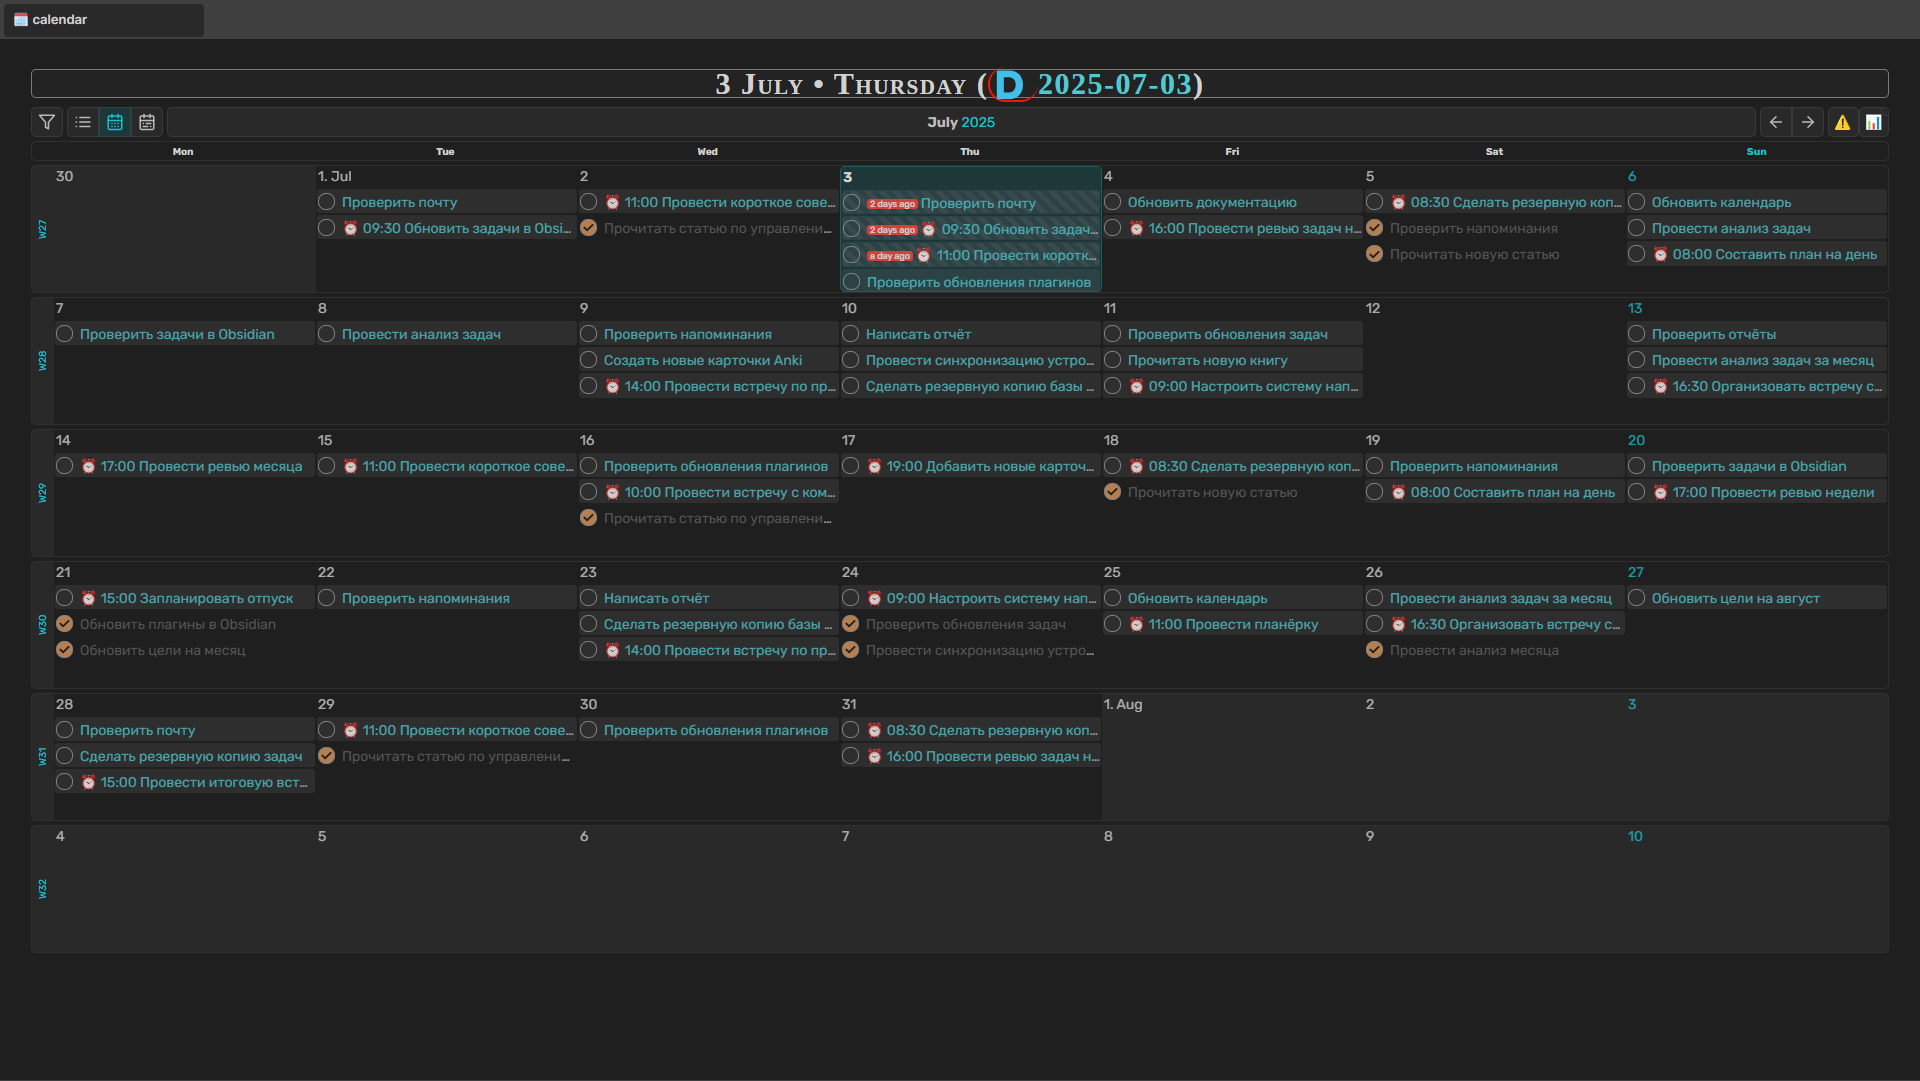The image size is (1920, 1081).
Task: Open week W30 label
Action: tap(42, 625)
